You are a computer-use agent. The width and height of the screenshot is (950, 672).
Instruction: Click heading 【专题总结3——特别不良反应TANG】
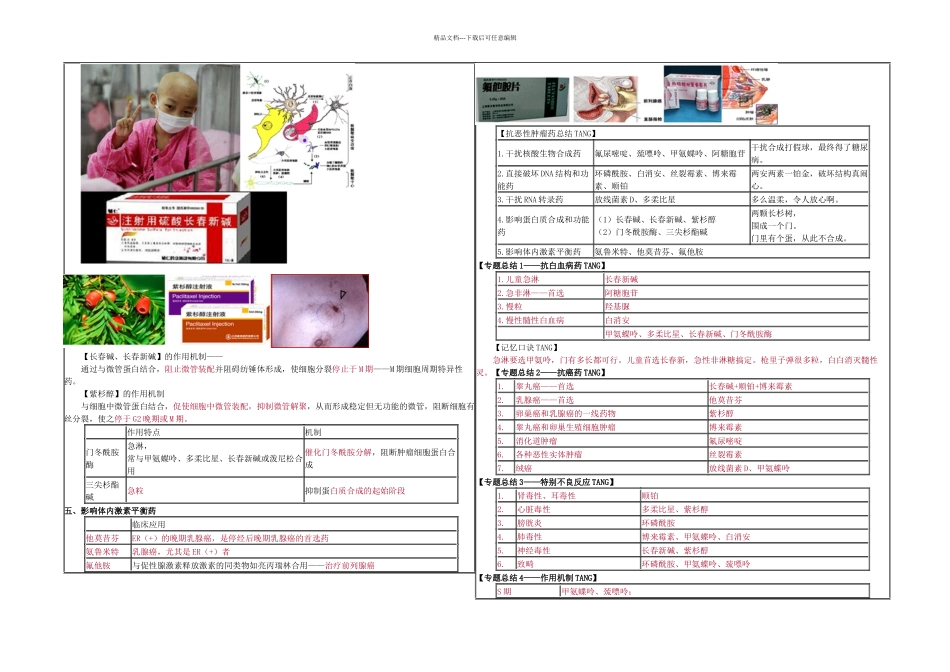point(546,482)
